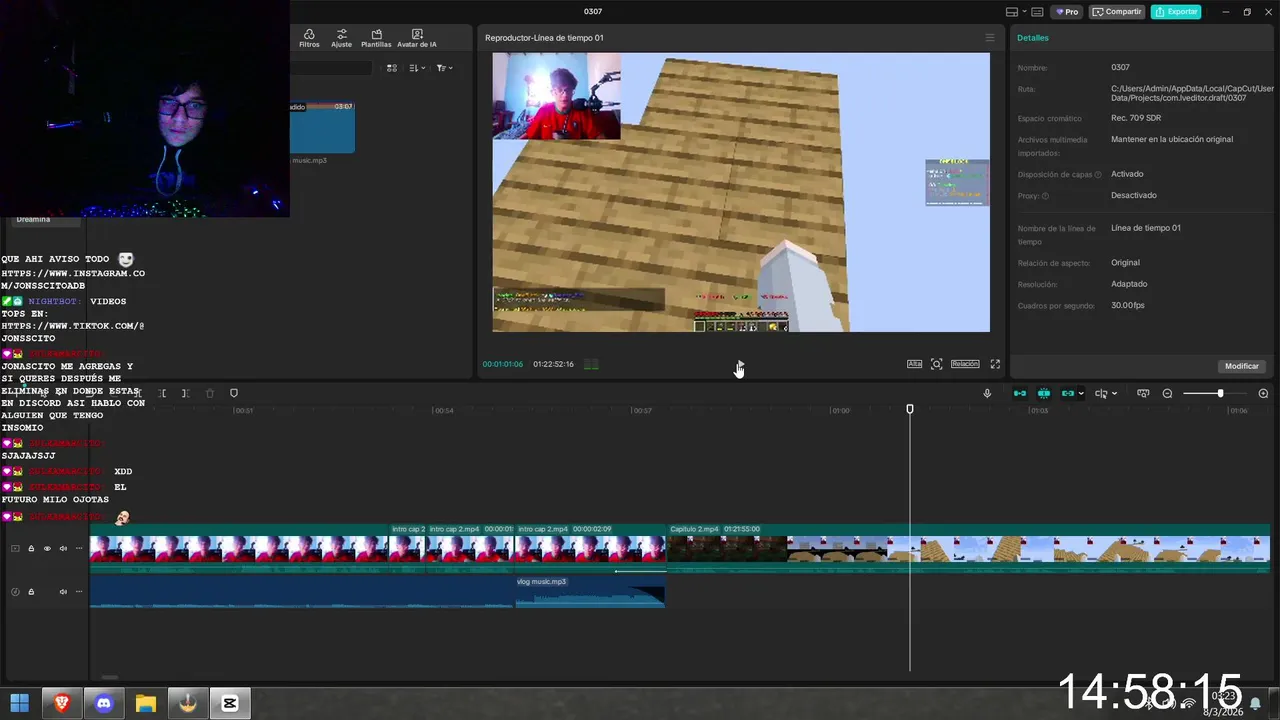Zoom out the timeline with the minus icon
Viewport: 1280px width, 720px height.
coord(1167,393)
